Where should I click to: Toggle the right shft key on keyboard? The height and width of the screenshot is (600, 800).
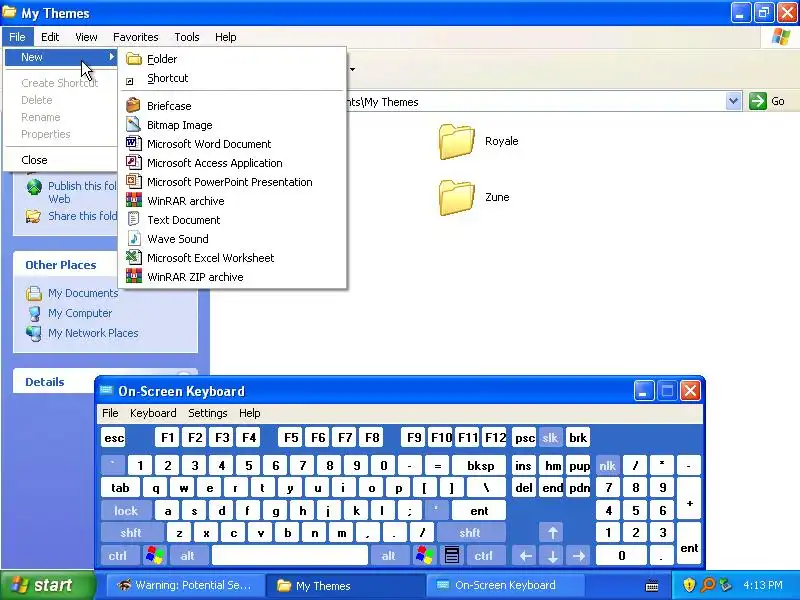tap(470, 533)
